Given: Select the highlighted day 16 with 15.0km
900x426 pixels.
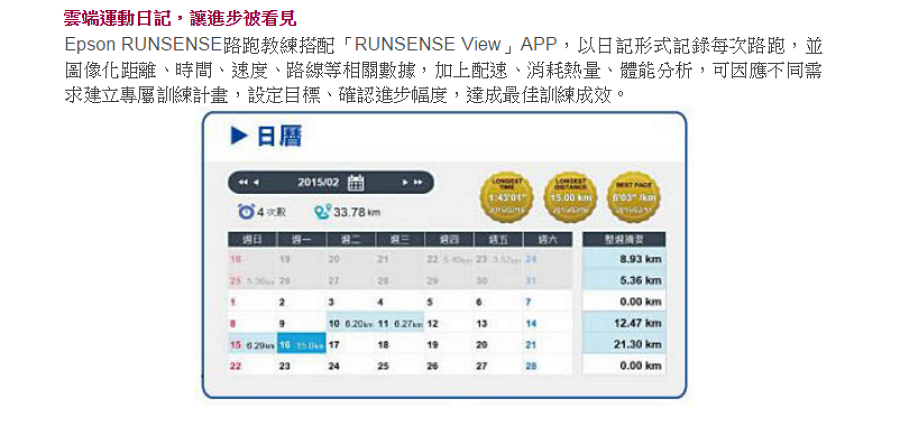Looking at the screenshot, I should [x=302, y=344].
